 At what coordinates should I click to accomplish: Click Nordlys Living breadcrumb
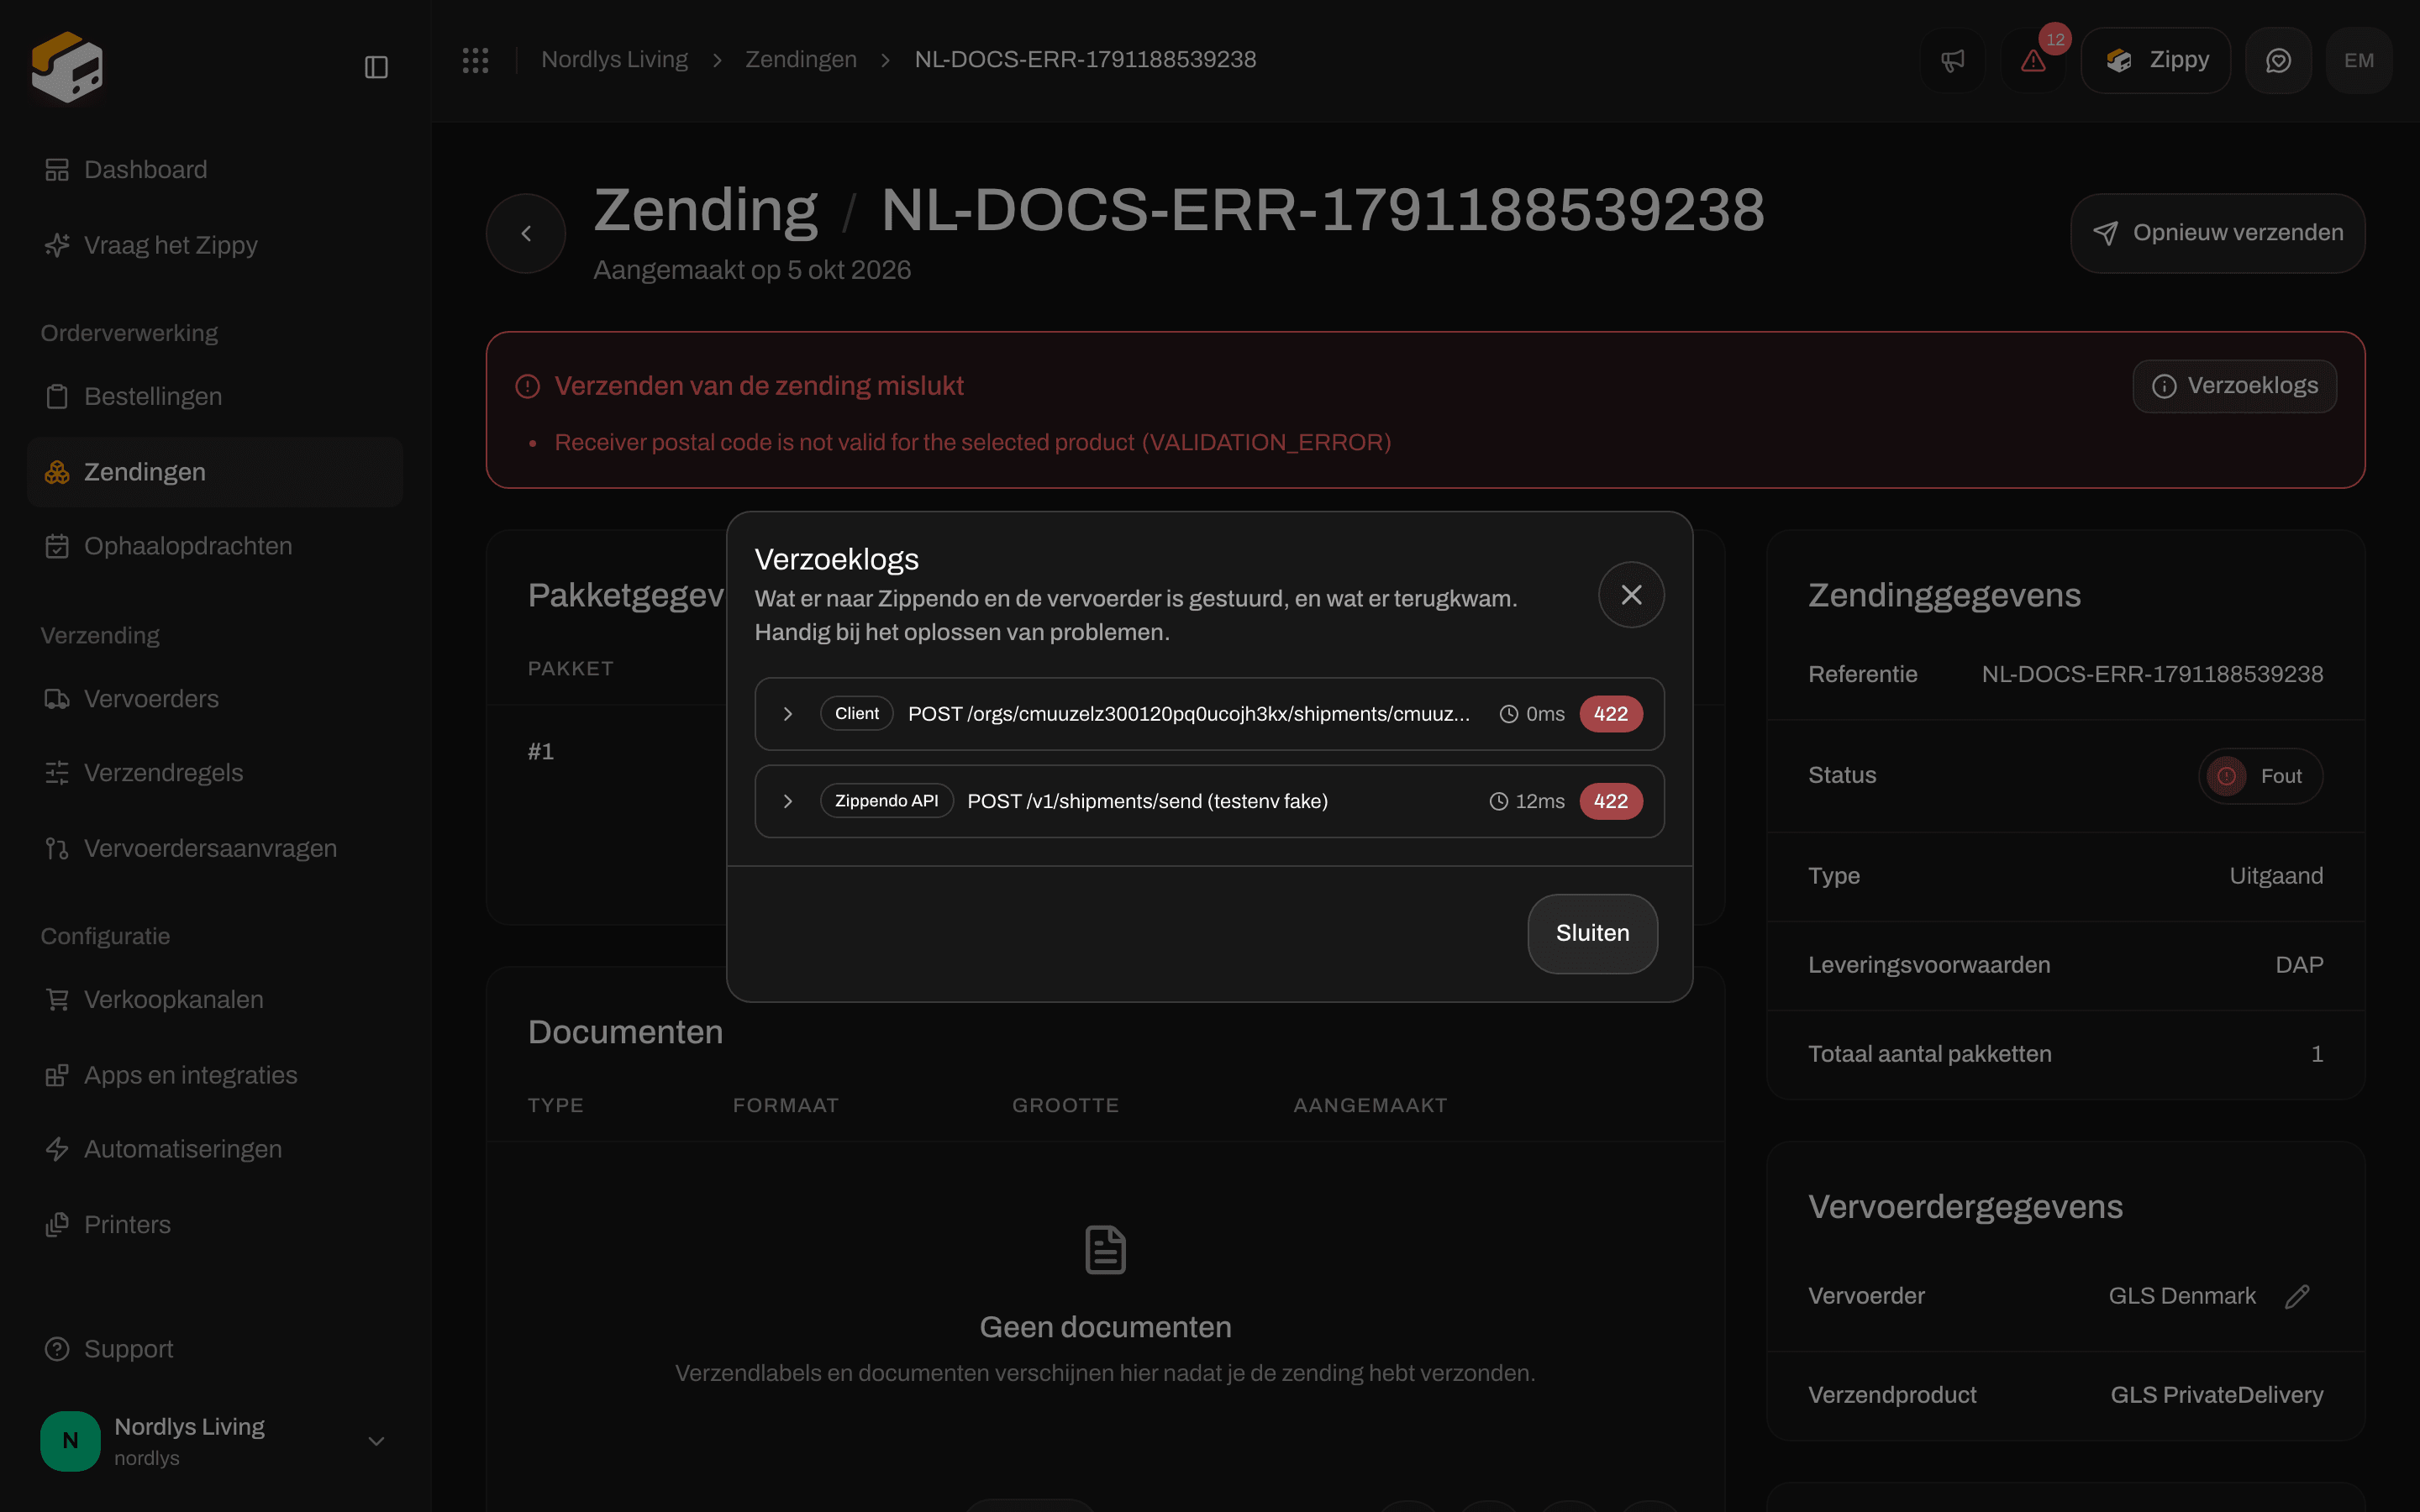614,60
